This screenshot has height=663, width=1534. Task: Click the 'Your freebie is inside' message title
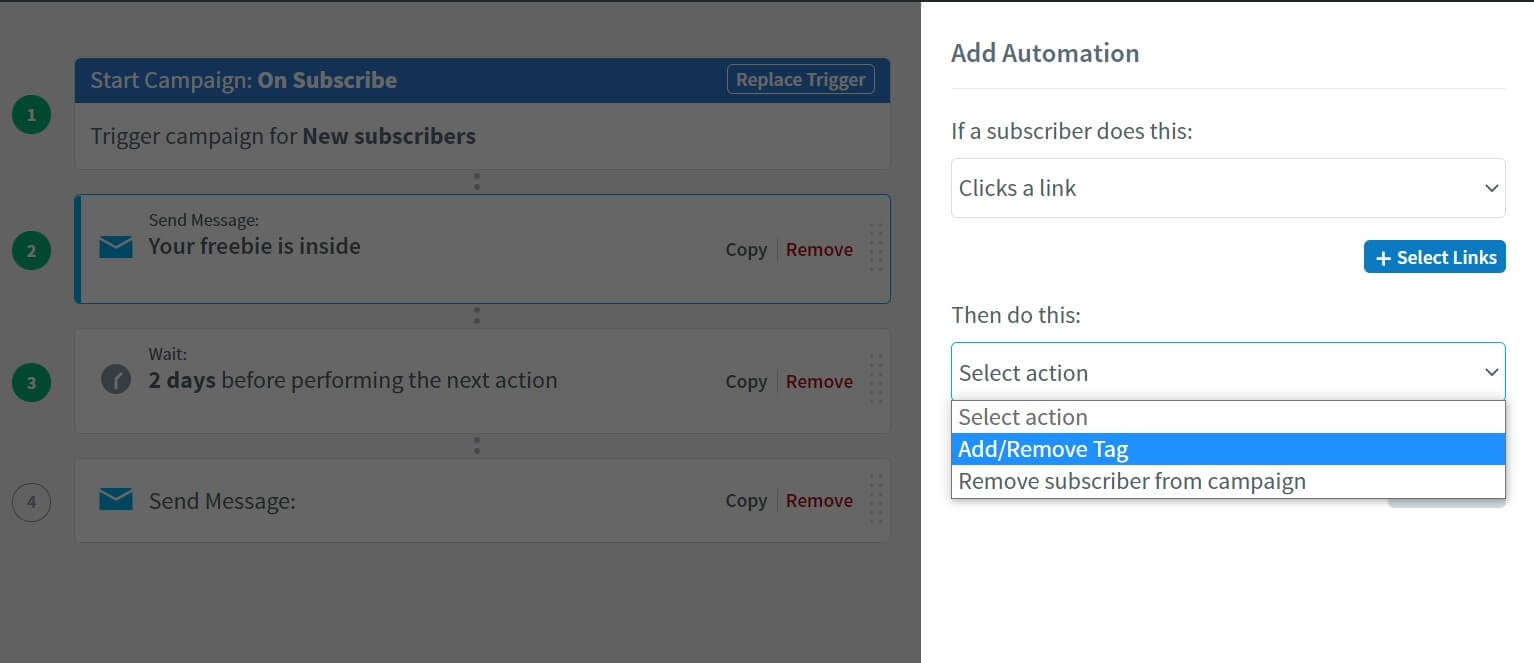255,247
